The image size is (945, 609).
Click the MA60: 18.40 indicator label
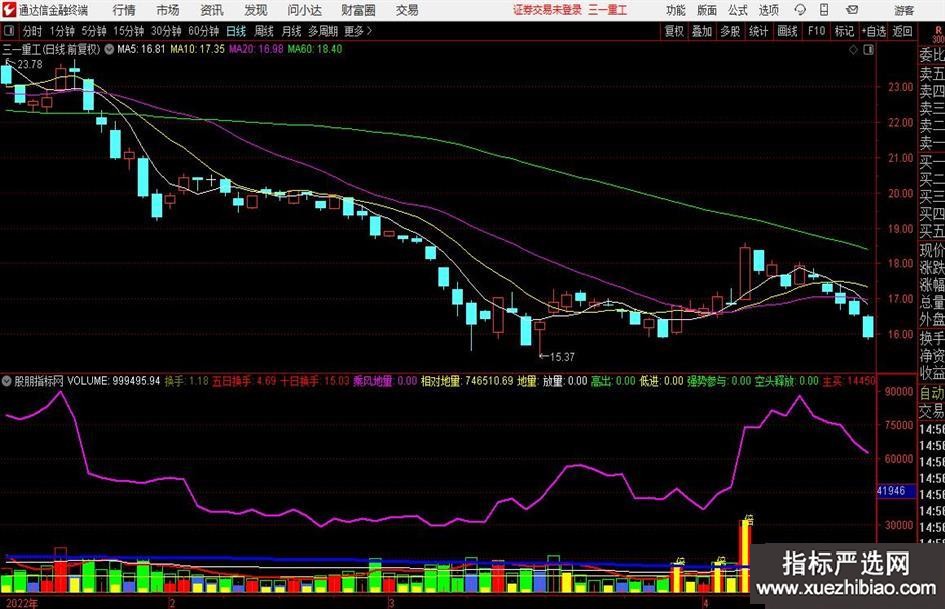tap(315, 49)
